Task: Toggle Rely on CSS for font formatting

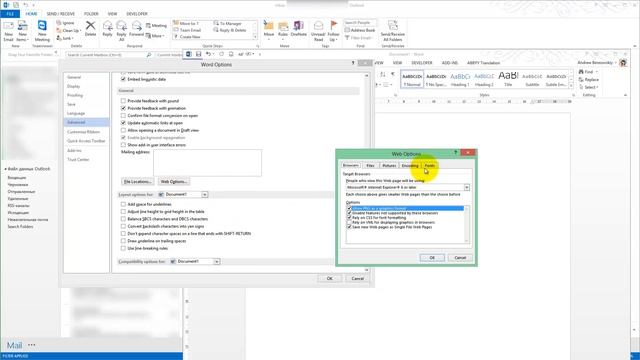Action: pos(349,218)
